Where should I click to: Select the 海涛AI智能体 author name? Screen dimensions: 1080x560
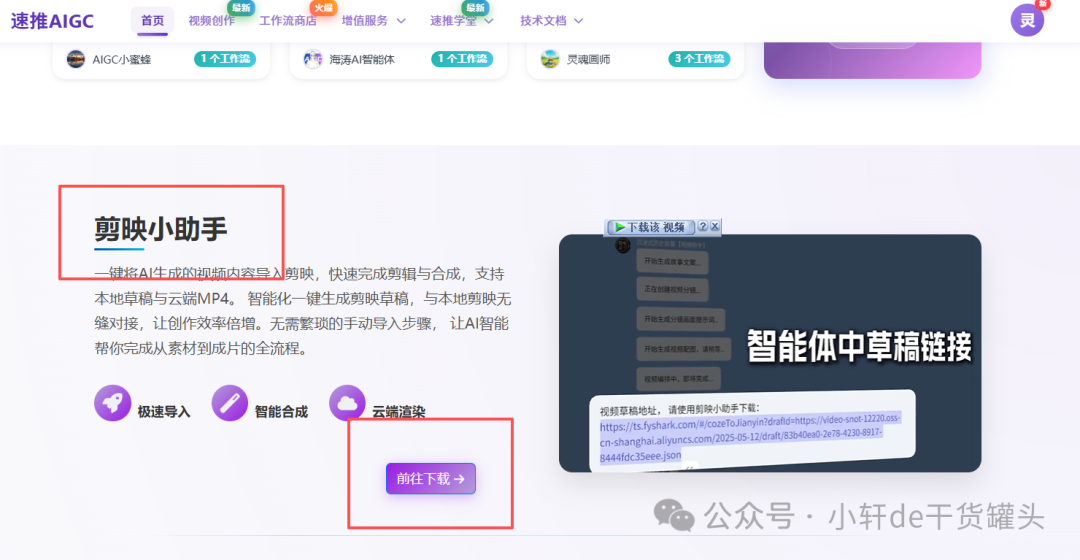click(362, 59)
